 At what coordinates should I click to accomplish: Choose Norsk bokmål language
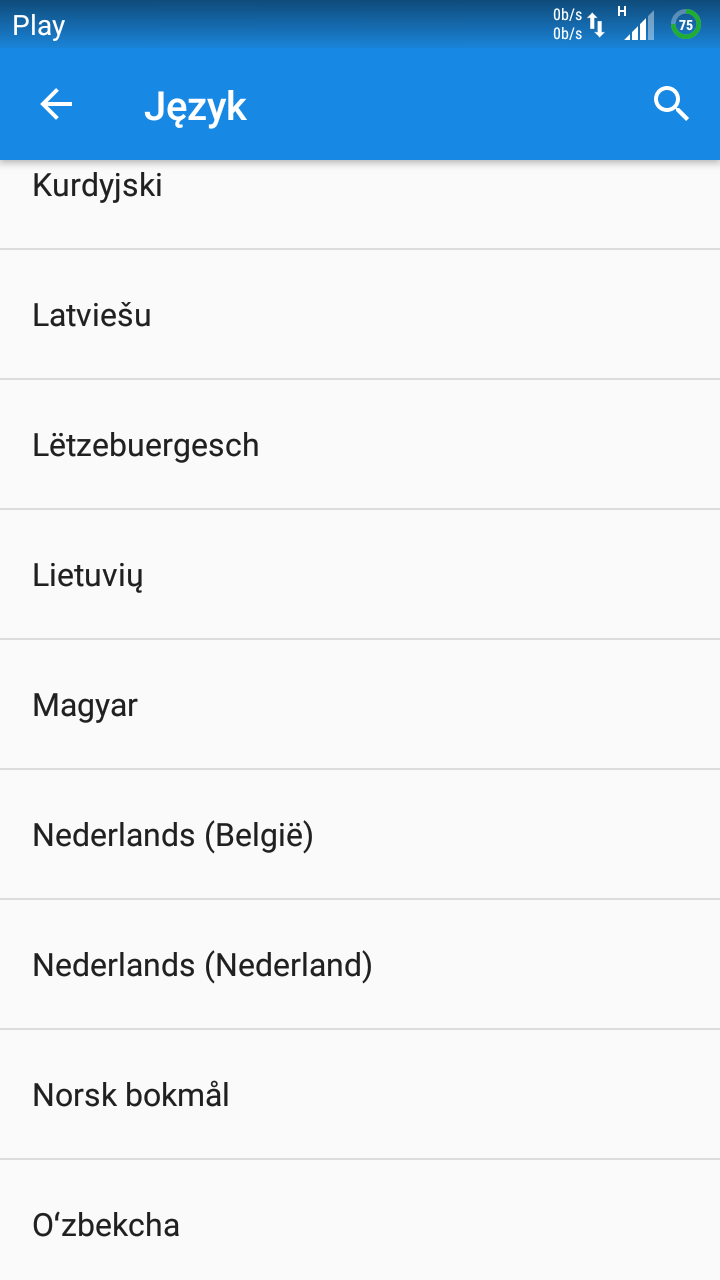[360, 1095]
